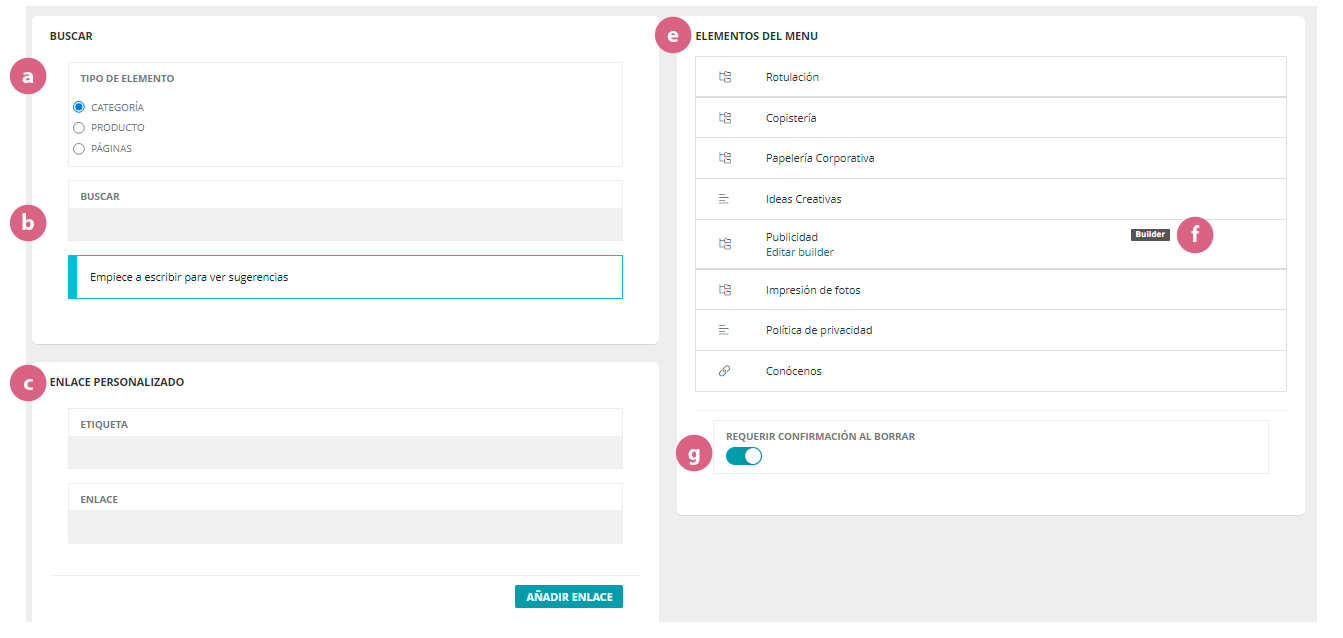Click the category icon beside Impresión de fotos
This screenshot has height=638, width=1343.
[x=725, y=290]
